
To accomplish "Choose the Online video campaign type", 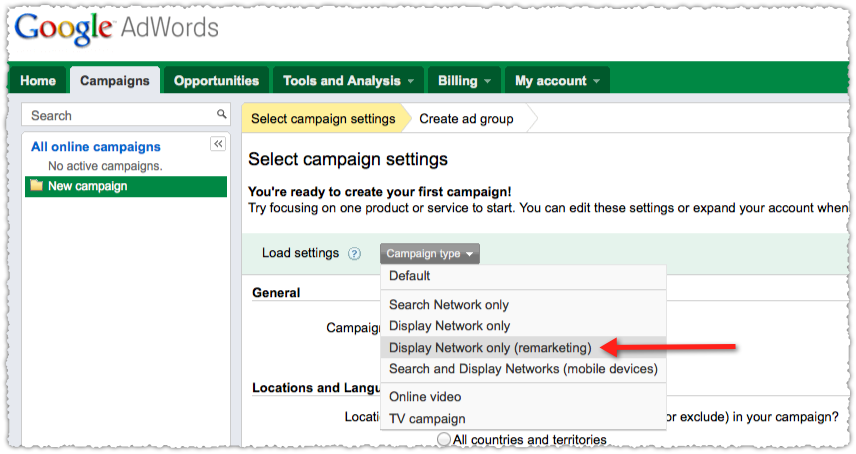I will (523, 397).
